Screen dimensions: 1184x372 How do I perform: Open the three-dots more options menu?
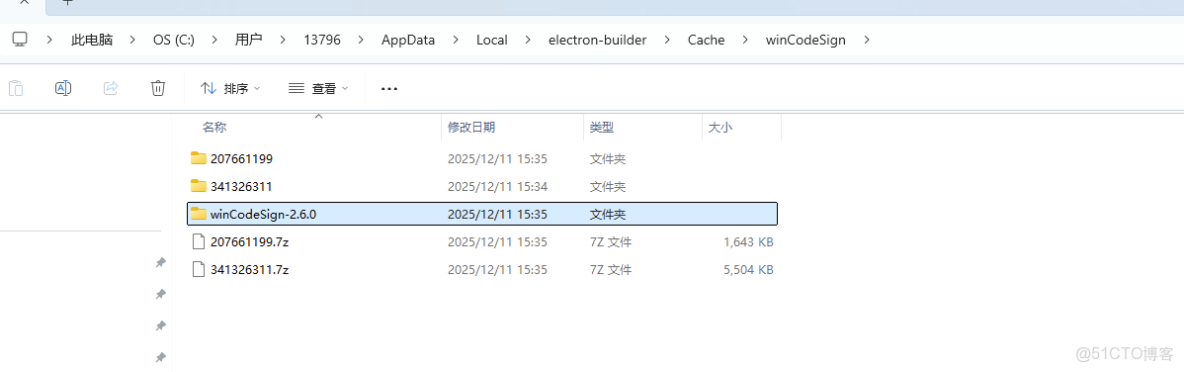click(389, 89)
